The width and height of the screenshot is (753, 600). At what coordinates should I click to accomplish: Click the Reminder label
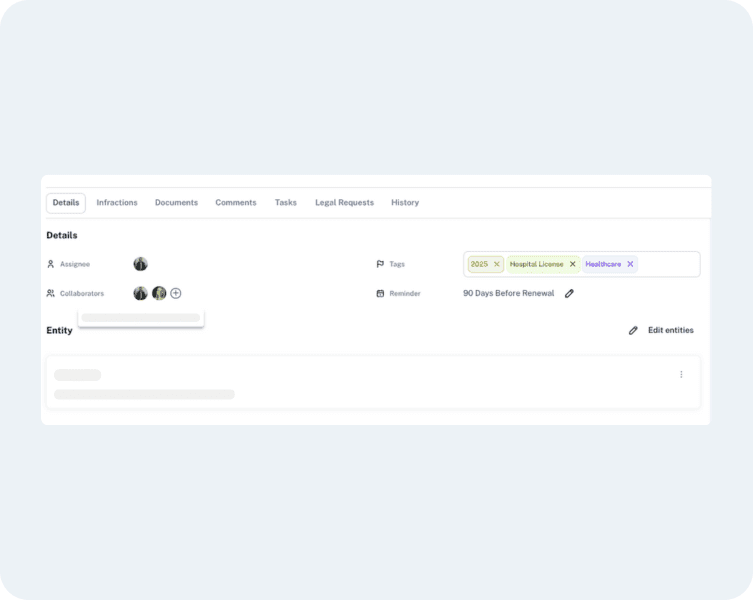[x=405, y=294]
